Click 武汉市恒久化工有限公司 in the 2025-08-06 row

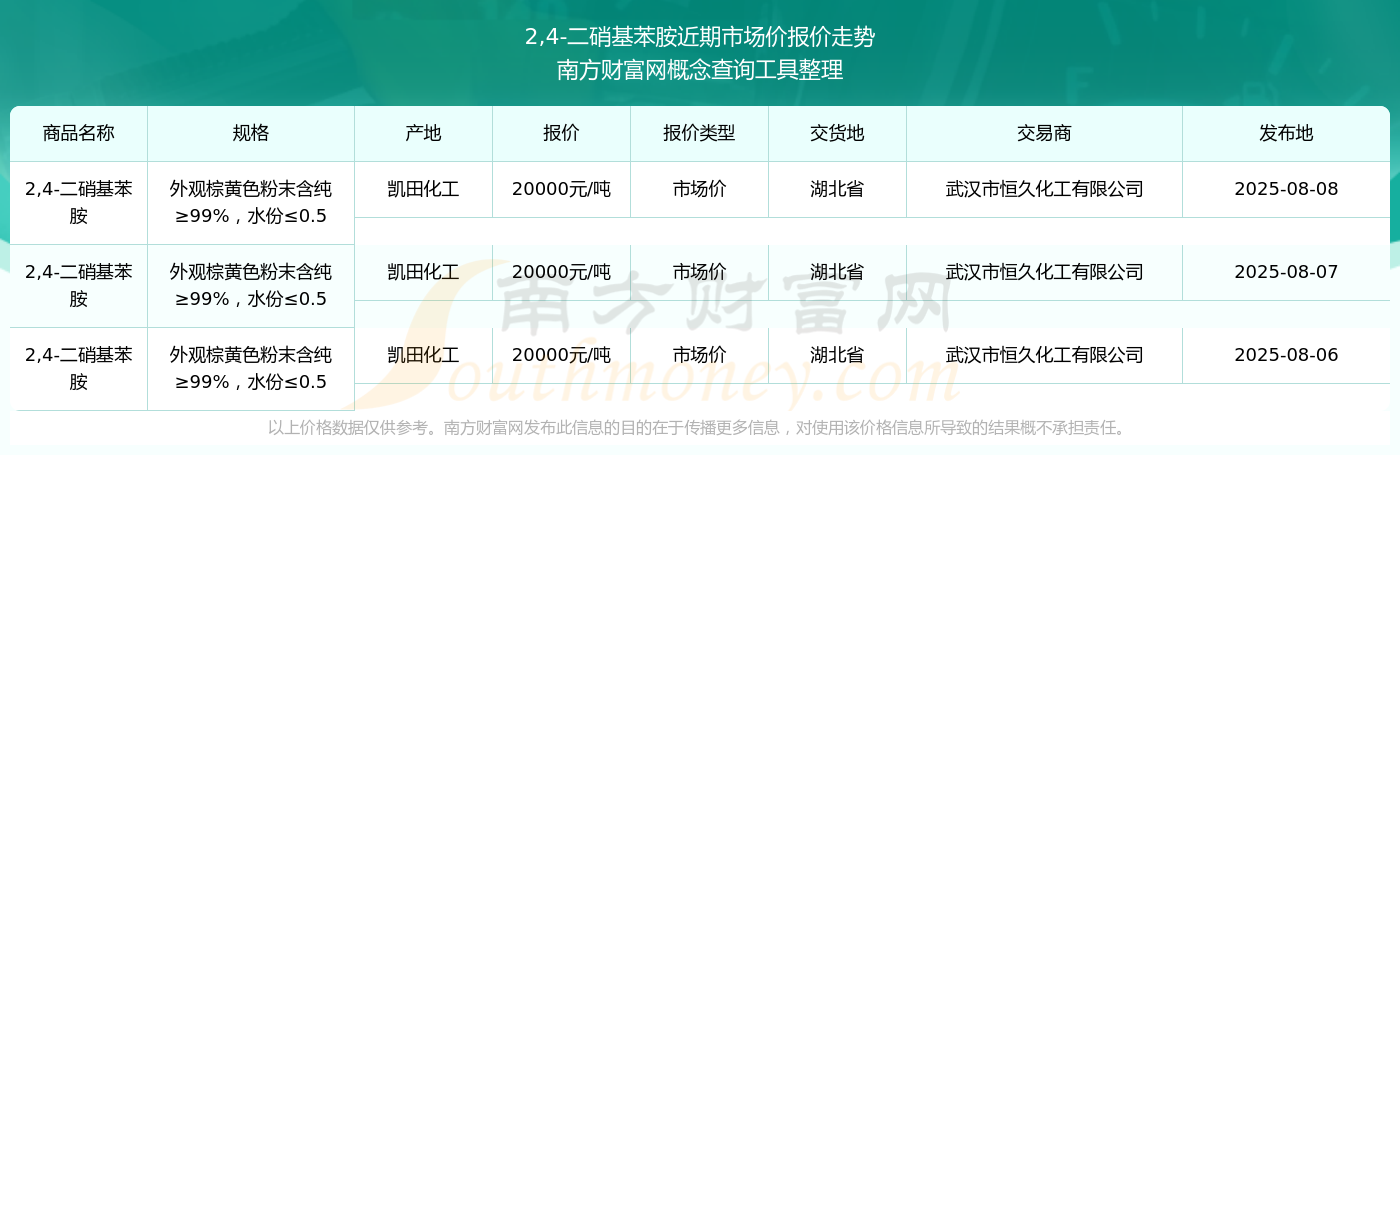[x=1044, y=355]
